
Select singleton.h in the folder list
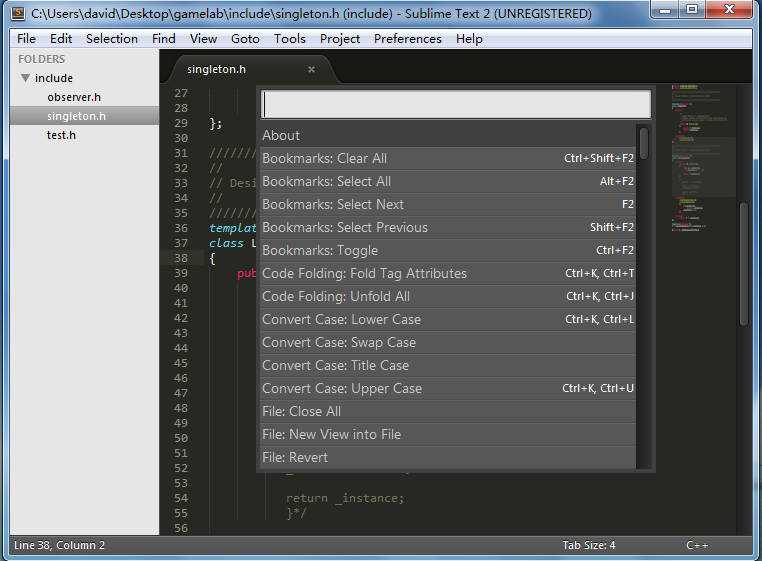pos(76,116)
